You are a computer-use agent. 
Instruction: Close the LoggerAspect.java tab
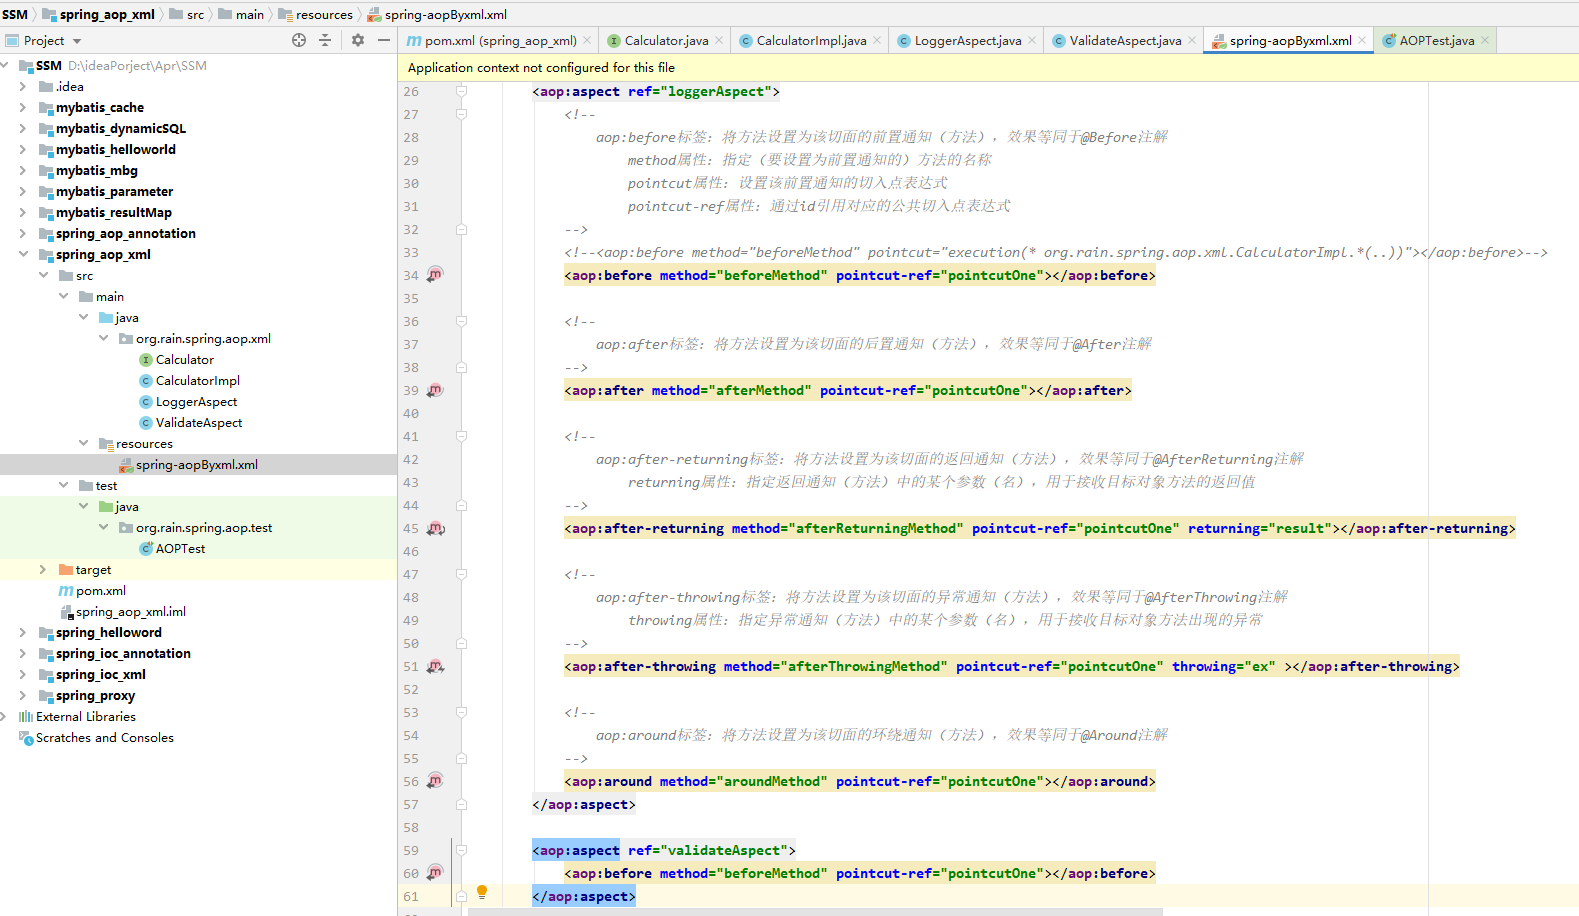[1032, 41]
